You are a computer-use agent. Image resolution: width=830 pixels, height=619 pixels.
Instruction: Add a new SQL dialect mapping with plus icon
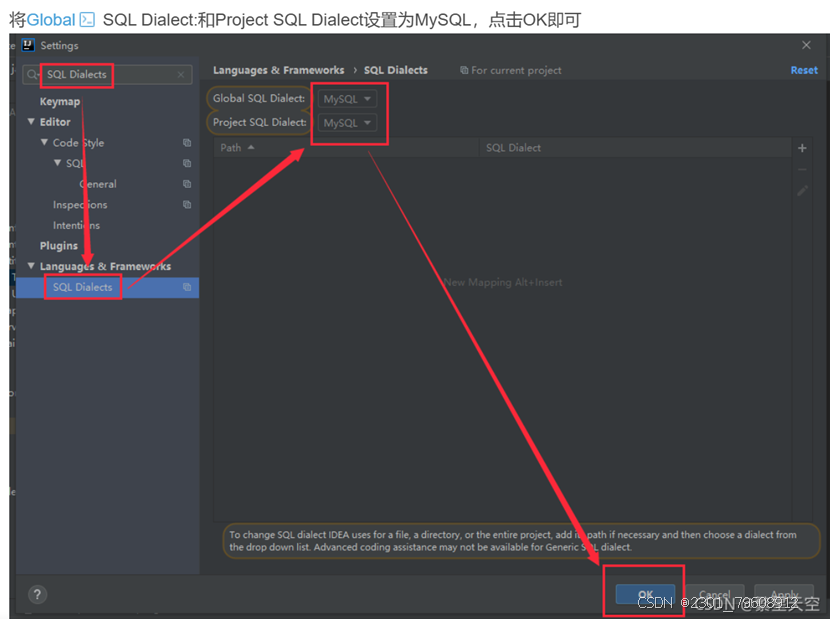(x=802, y=148)
